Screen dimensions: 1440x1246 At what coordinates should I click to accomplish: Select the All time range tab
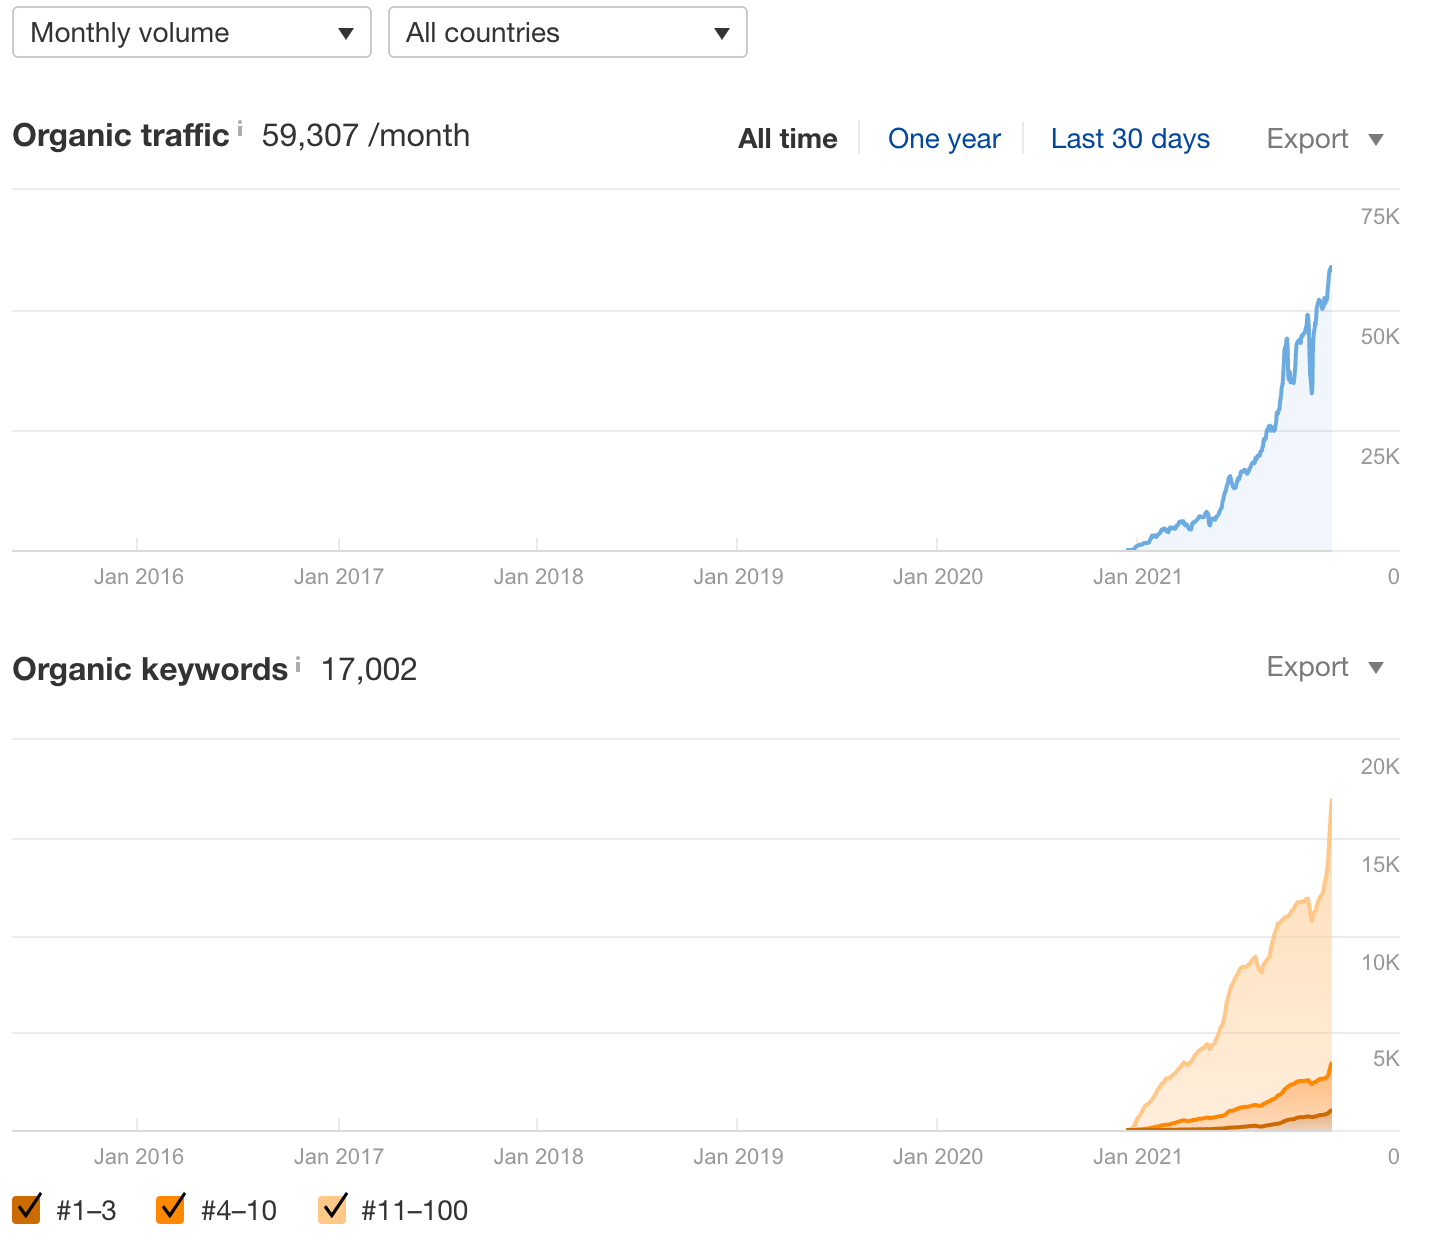point(788,138)
